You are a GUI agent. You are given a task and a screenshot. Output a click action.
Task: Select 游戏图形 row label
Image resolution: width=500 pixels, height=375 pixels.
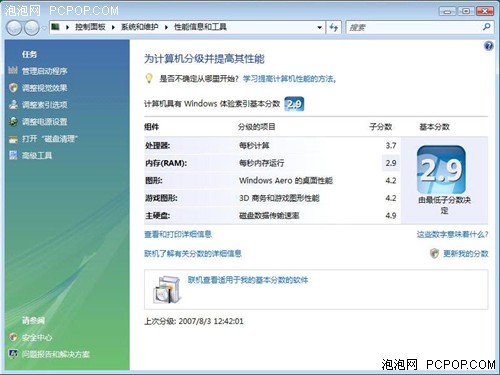tap(161, 198)
